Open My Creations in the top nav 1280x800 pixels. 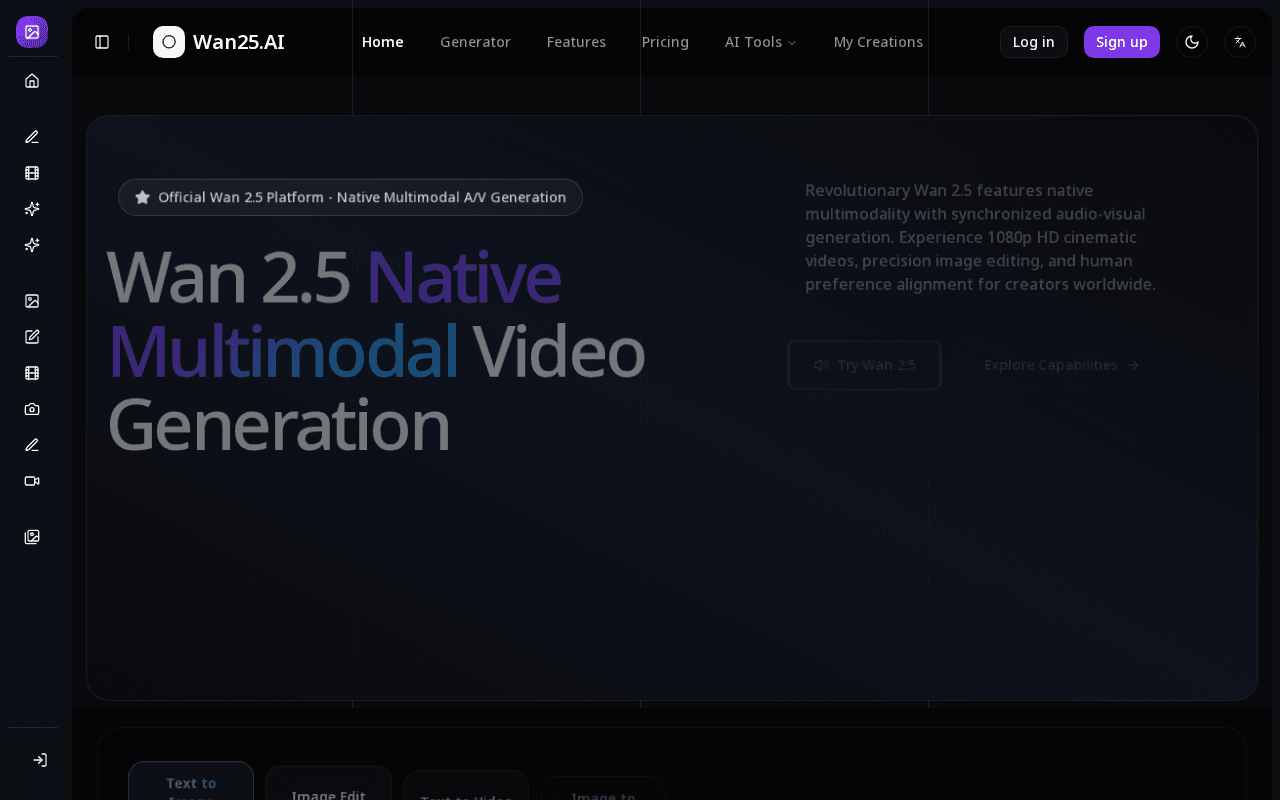878,42
